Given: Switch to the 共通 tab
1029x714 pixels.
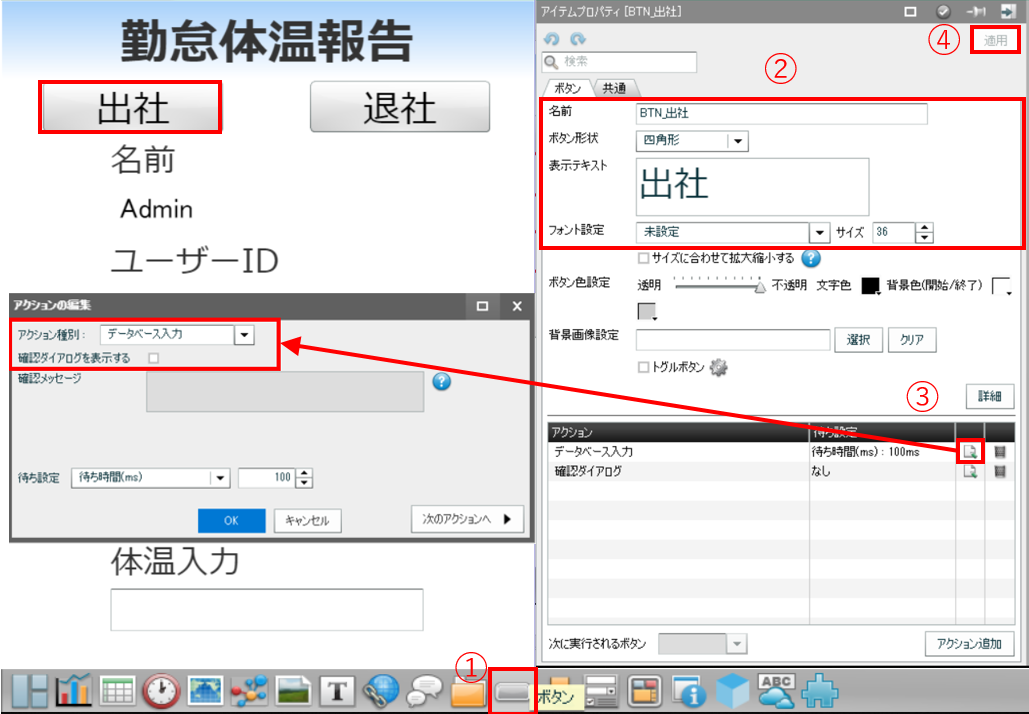Looking at the screenshot, I should tap(614, 88).
